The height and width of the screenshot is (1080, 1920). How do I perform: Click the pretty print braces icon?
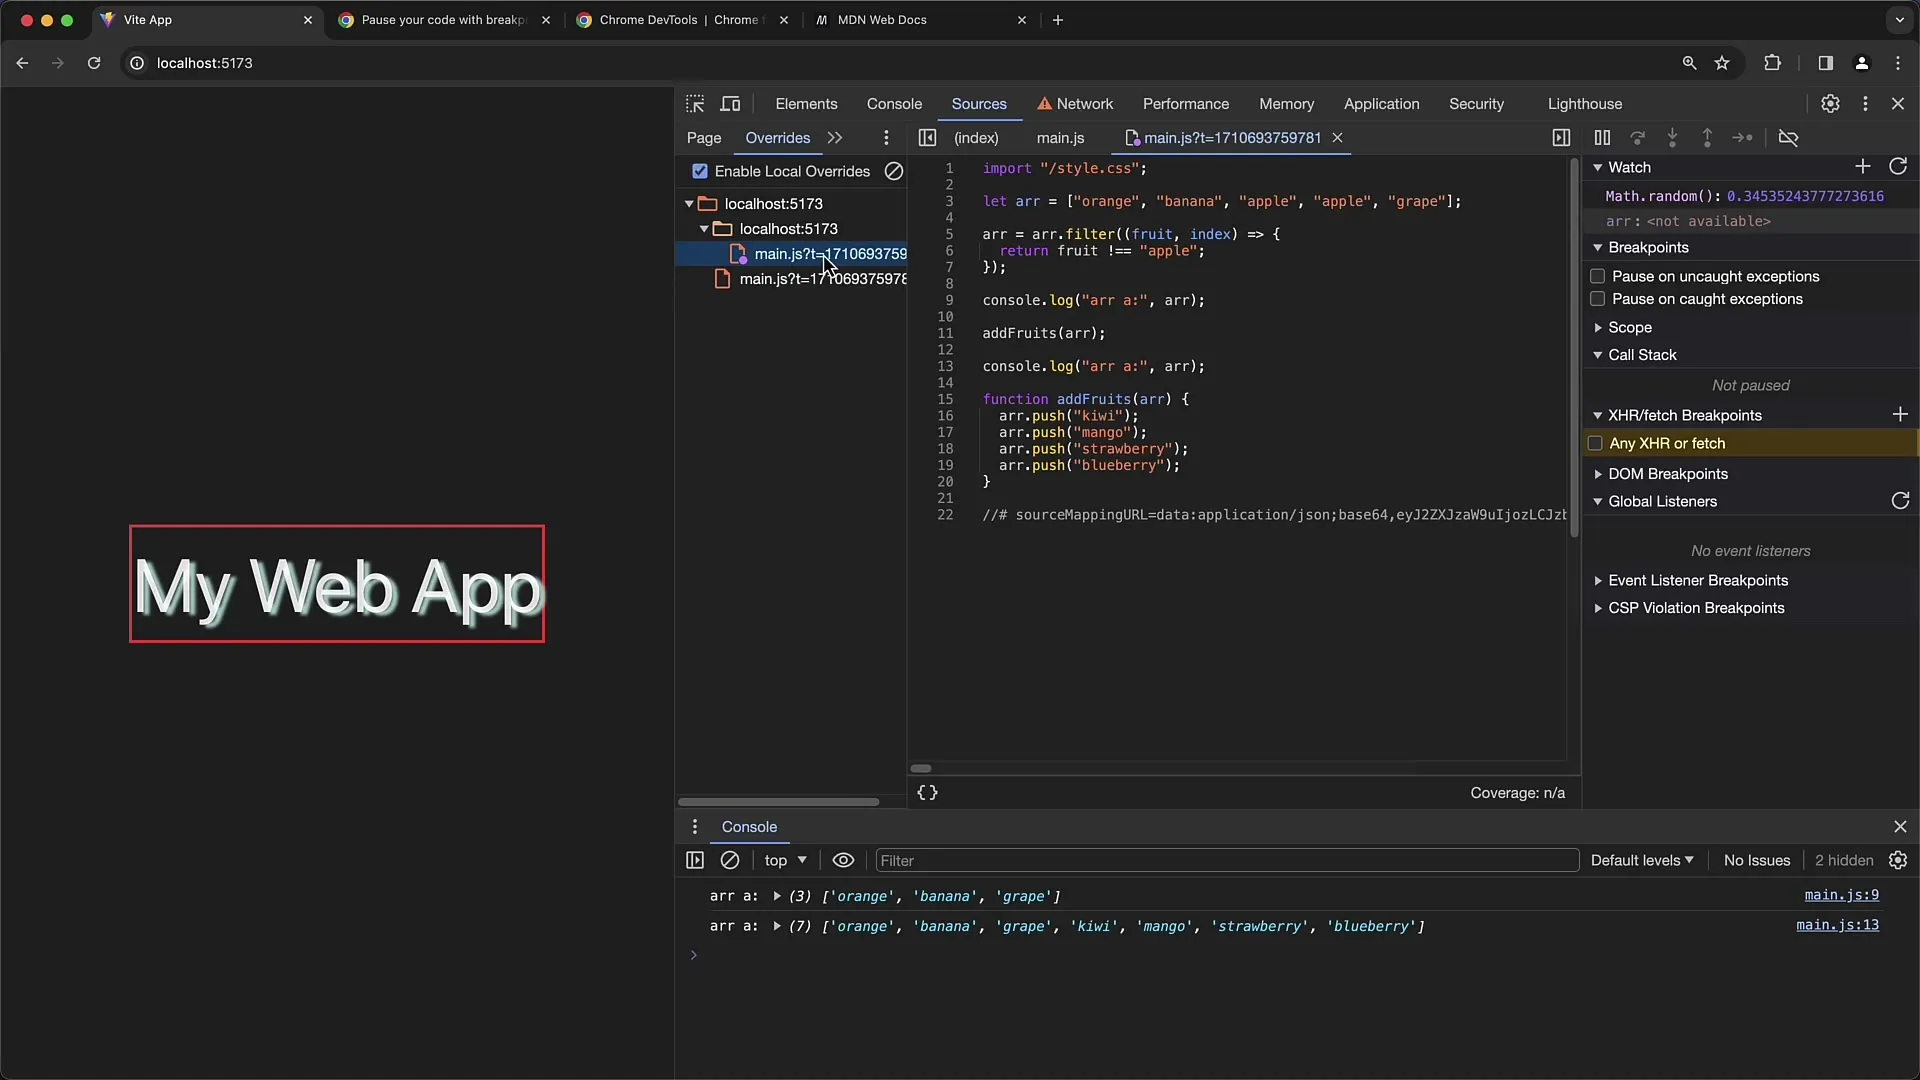tap(928, 793)
